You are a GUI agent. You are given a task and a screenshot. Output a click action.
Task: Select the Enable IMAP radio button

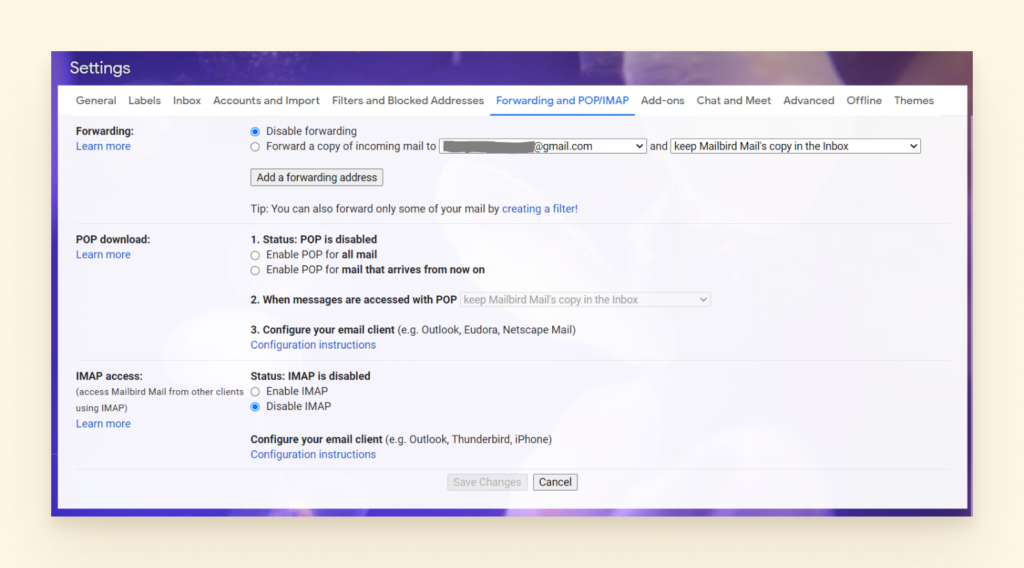coord(255,392)
